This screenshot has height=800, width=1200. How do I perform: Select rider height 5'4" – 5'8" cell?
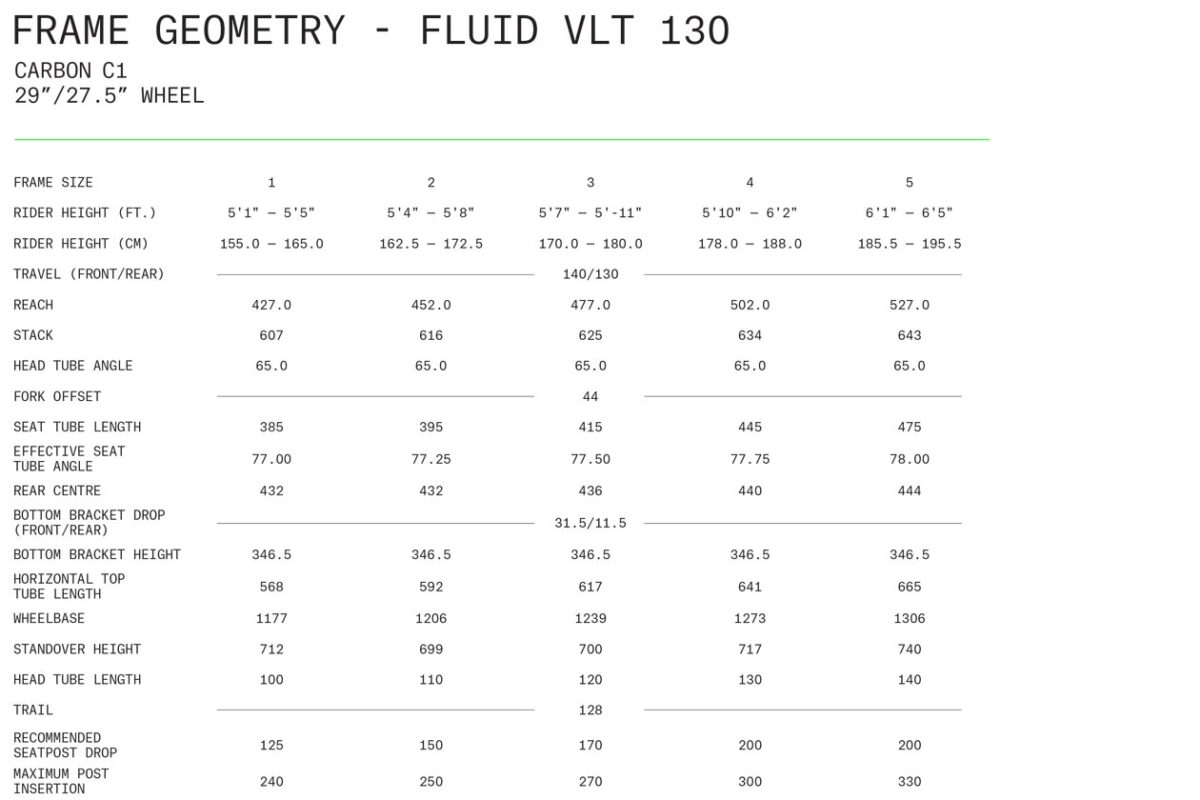(431, 213)
